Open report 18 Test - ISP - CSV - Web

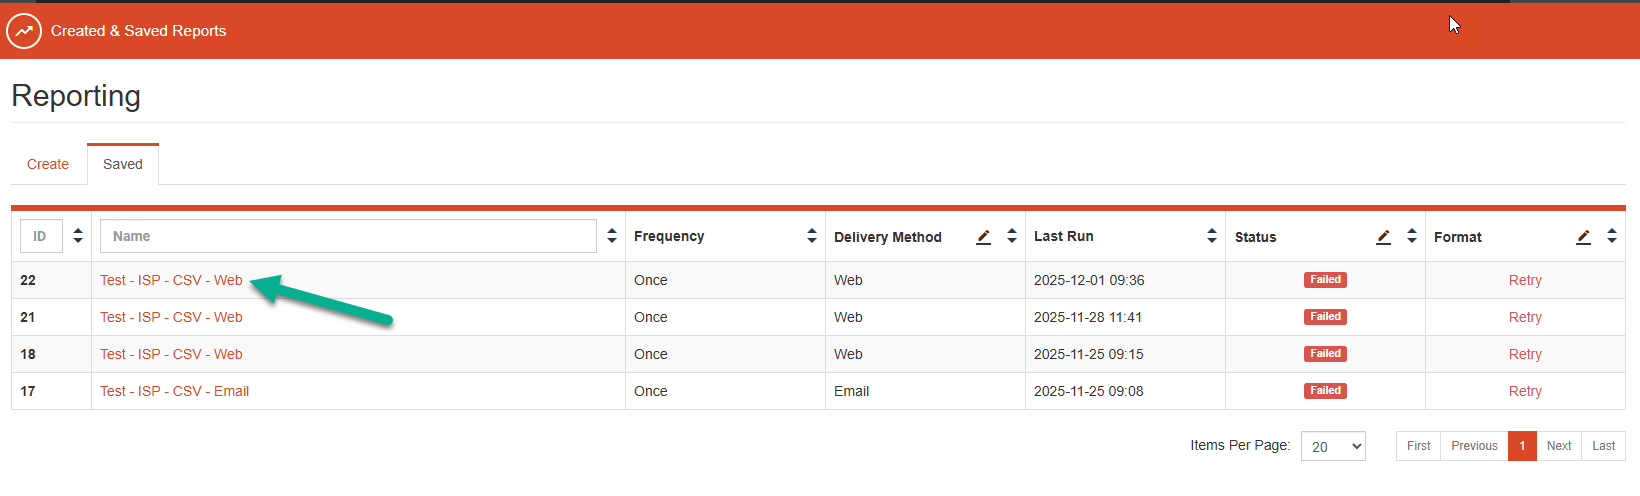point(171,354)
